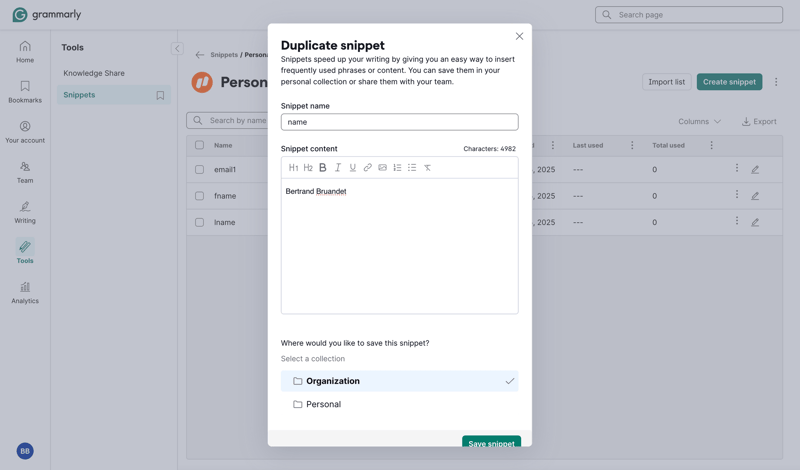Viewport: 800px width, 470px height.
Task: Export the snippets table
Action: click(x=759, y=121)
